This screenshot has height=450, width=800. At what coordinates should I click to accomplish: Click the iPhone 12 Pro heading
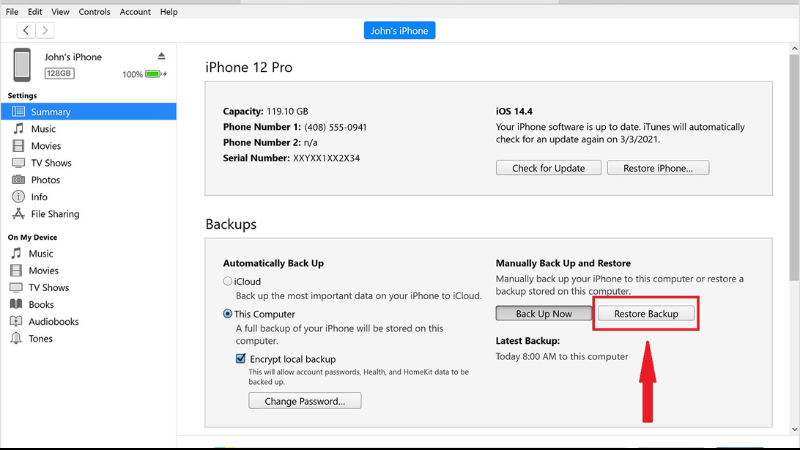pyautogui.click(x=249, y=67)
